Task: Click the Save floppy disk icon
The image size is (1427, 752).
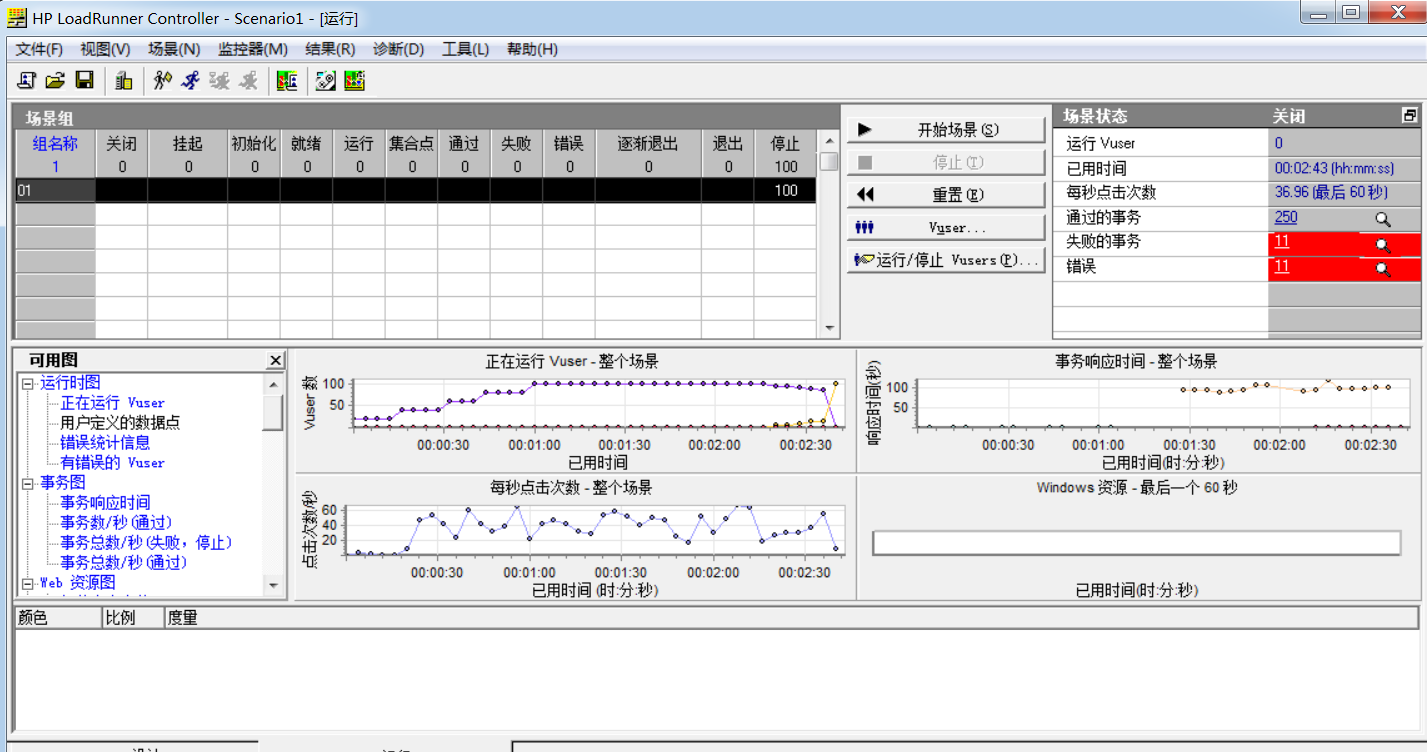Action: pyautogui.click(x=85, y=81)
